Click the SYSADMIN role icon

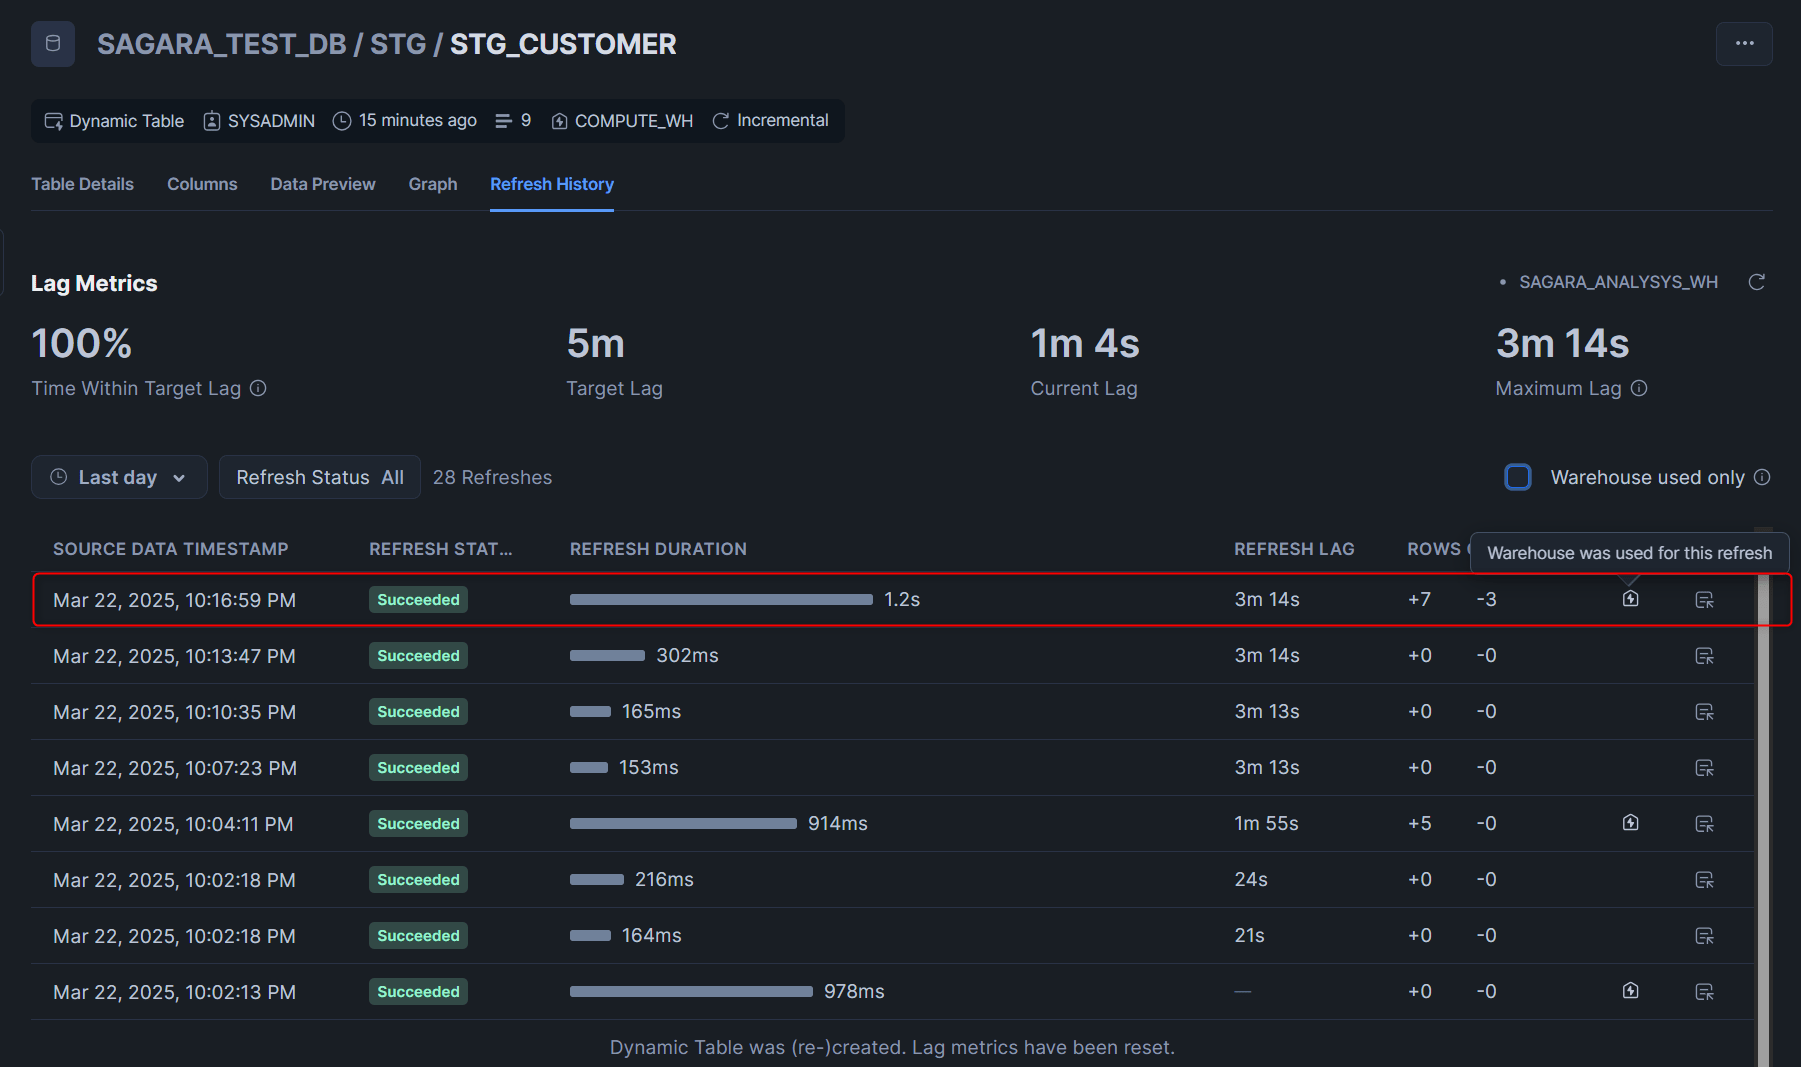(212, 121)
